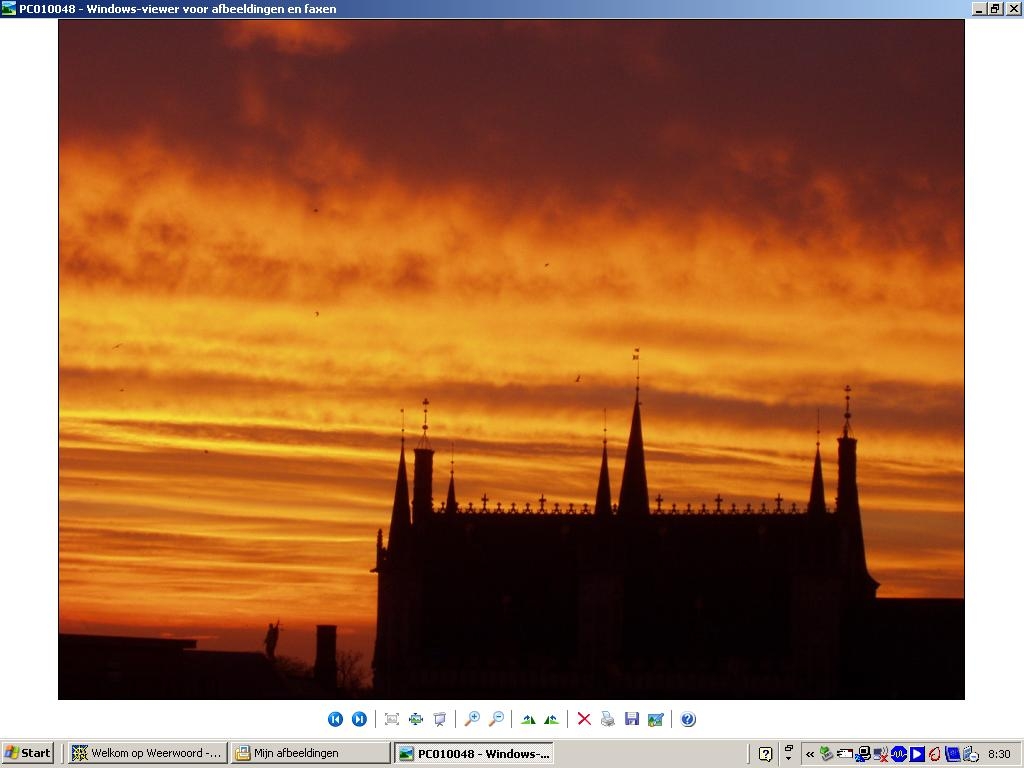
Task: Save a copy via floppy icon
Action: [632, 719]
